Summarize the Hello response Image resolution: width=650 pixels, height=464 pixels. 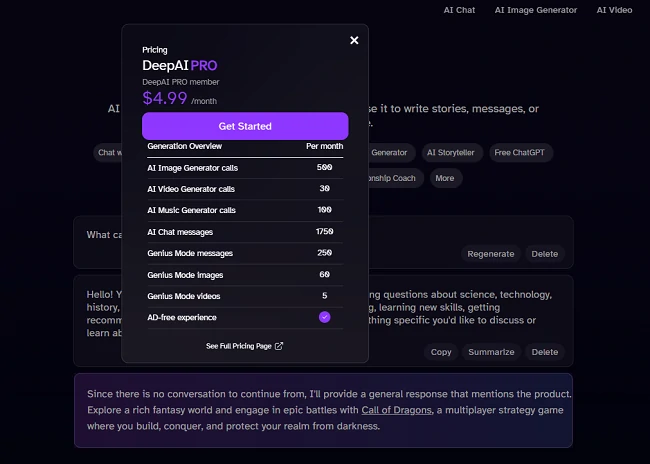[491, 352]
